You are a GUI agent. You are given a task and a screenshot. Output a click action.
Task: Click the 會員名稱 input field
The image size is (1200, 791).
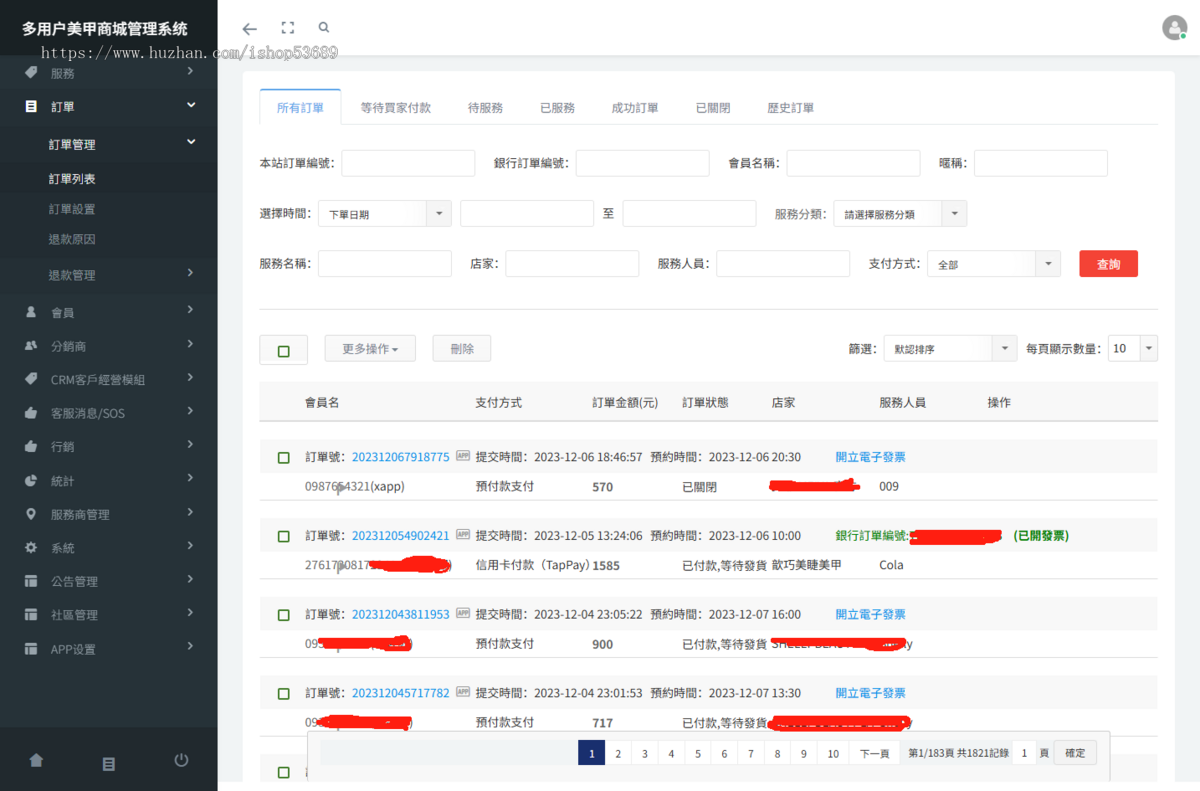pos(853,163)
